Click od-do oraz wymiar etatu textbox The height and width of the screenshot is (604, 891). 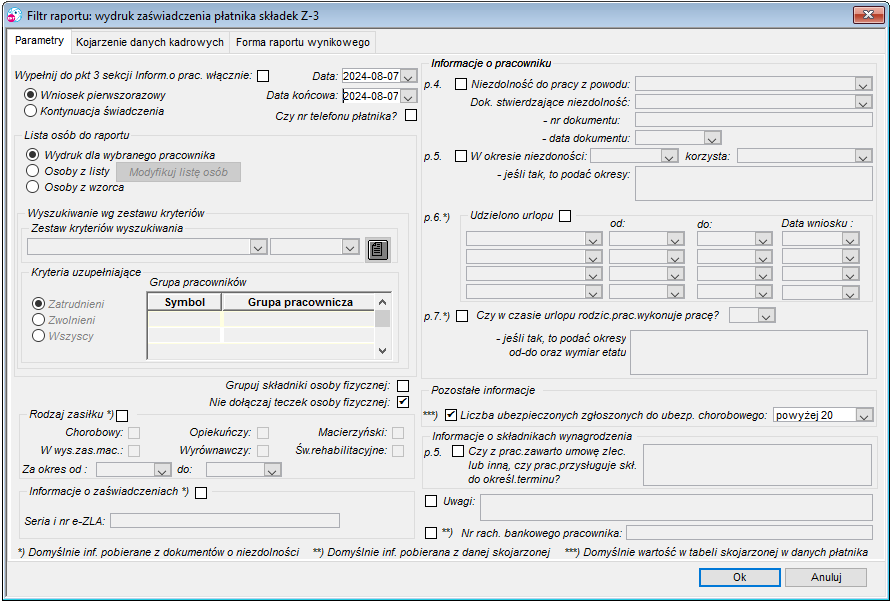point(749,352)
